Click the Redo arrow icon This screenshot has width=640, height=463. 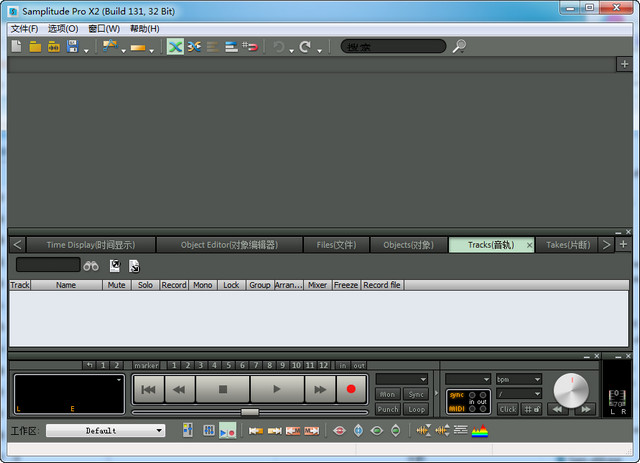point(305,47)
